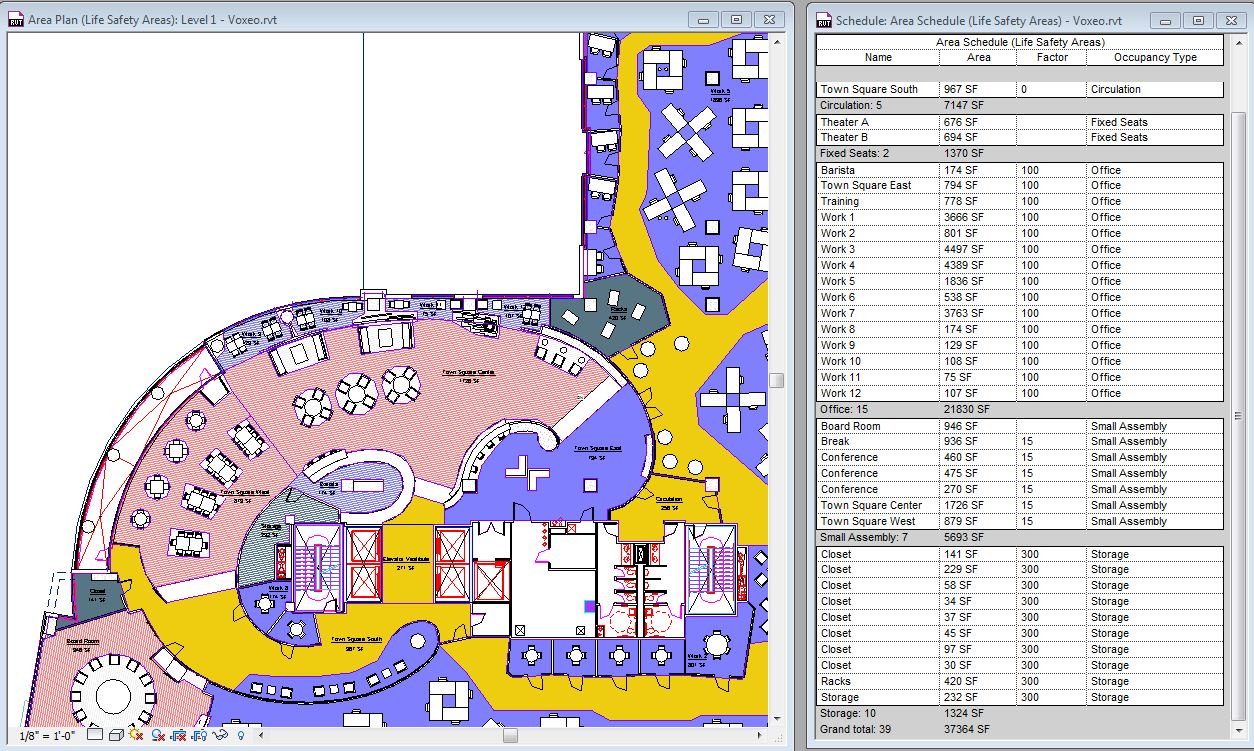Click the Work 7 name cell
The height and width of the screenshot is (751, 1254).
tap(878, 313)
